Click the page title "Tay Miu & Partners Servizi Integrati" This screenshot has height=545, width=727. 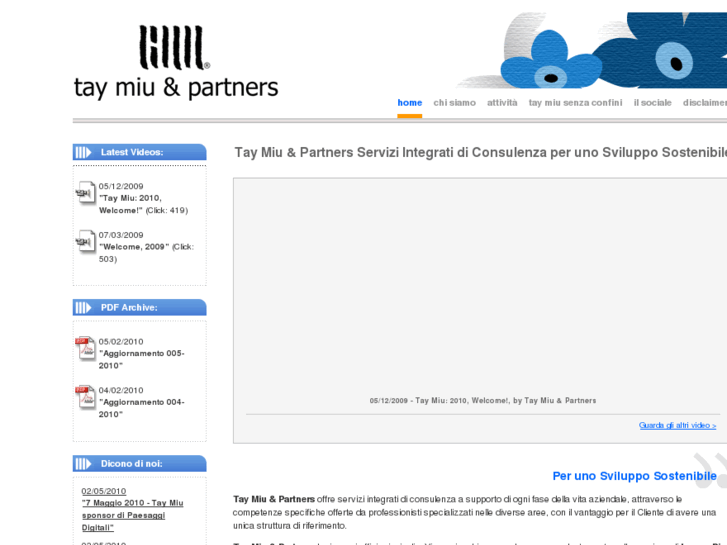point(480,152)
